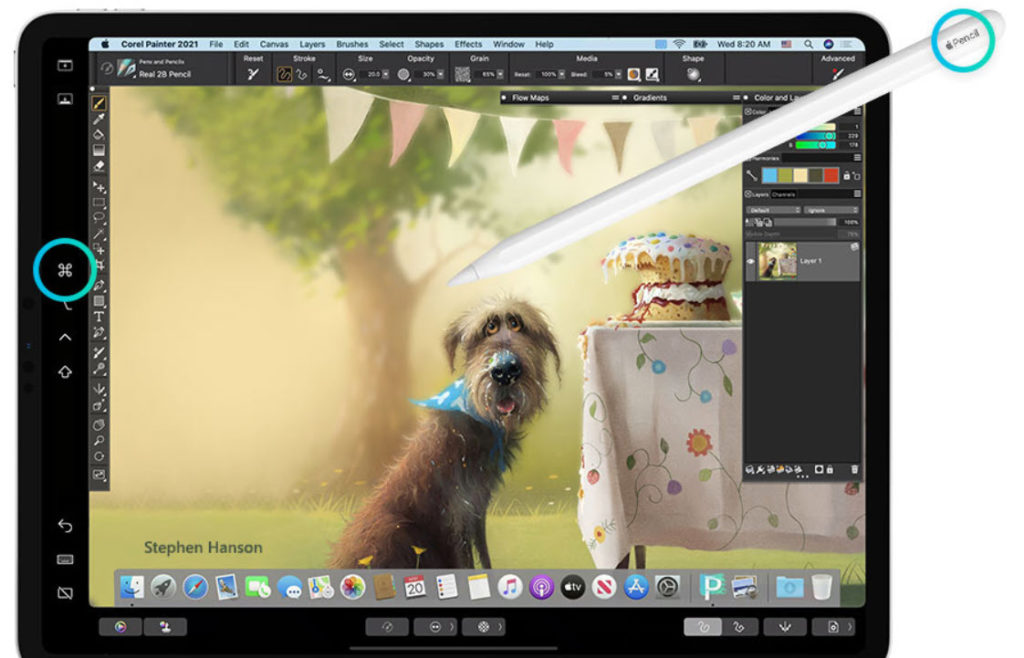This screenshot has height=658, width=1024.
Task: Select the Magic Wand tool
Action: (99, 233)
